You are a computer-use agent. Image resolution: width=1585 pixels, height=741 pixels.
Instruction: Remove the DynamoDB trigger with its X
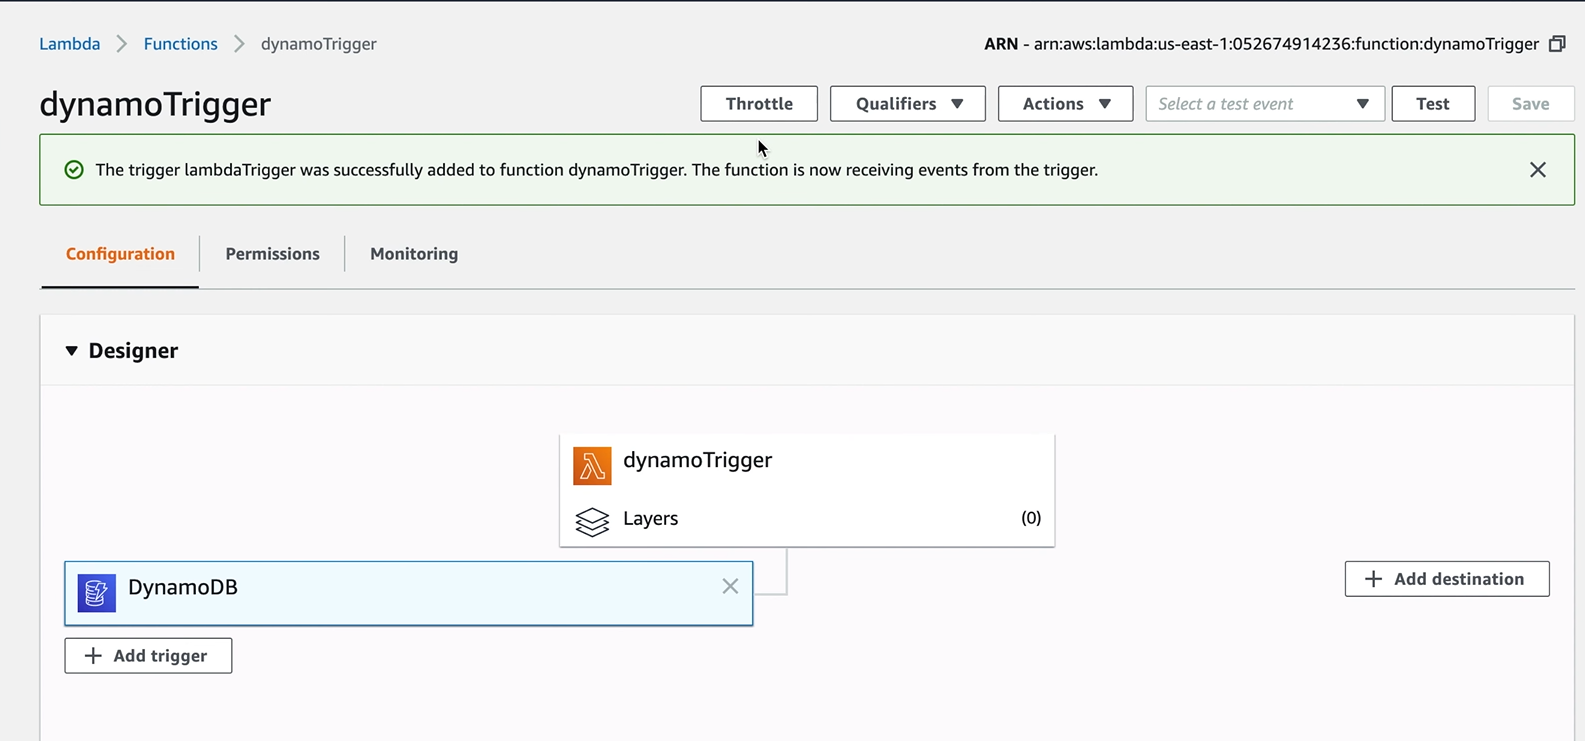pyautogui.click(x=730, y=587)
